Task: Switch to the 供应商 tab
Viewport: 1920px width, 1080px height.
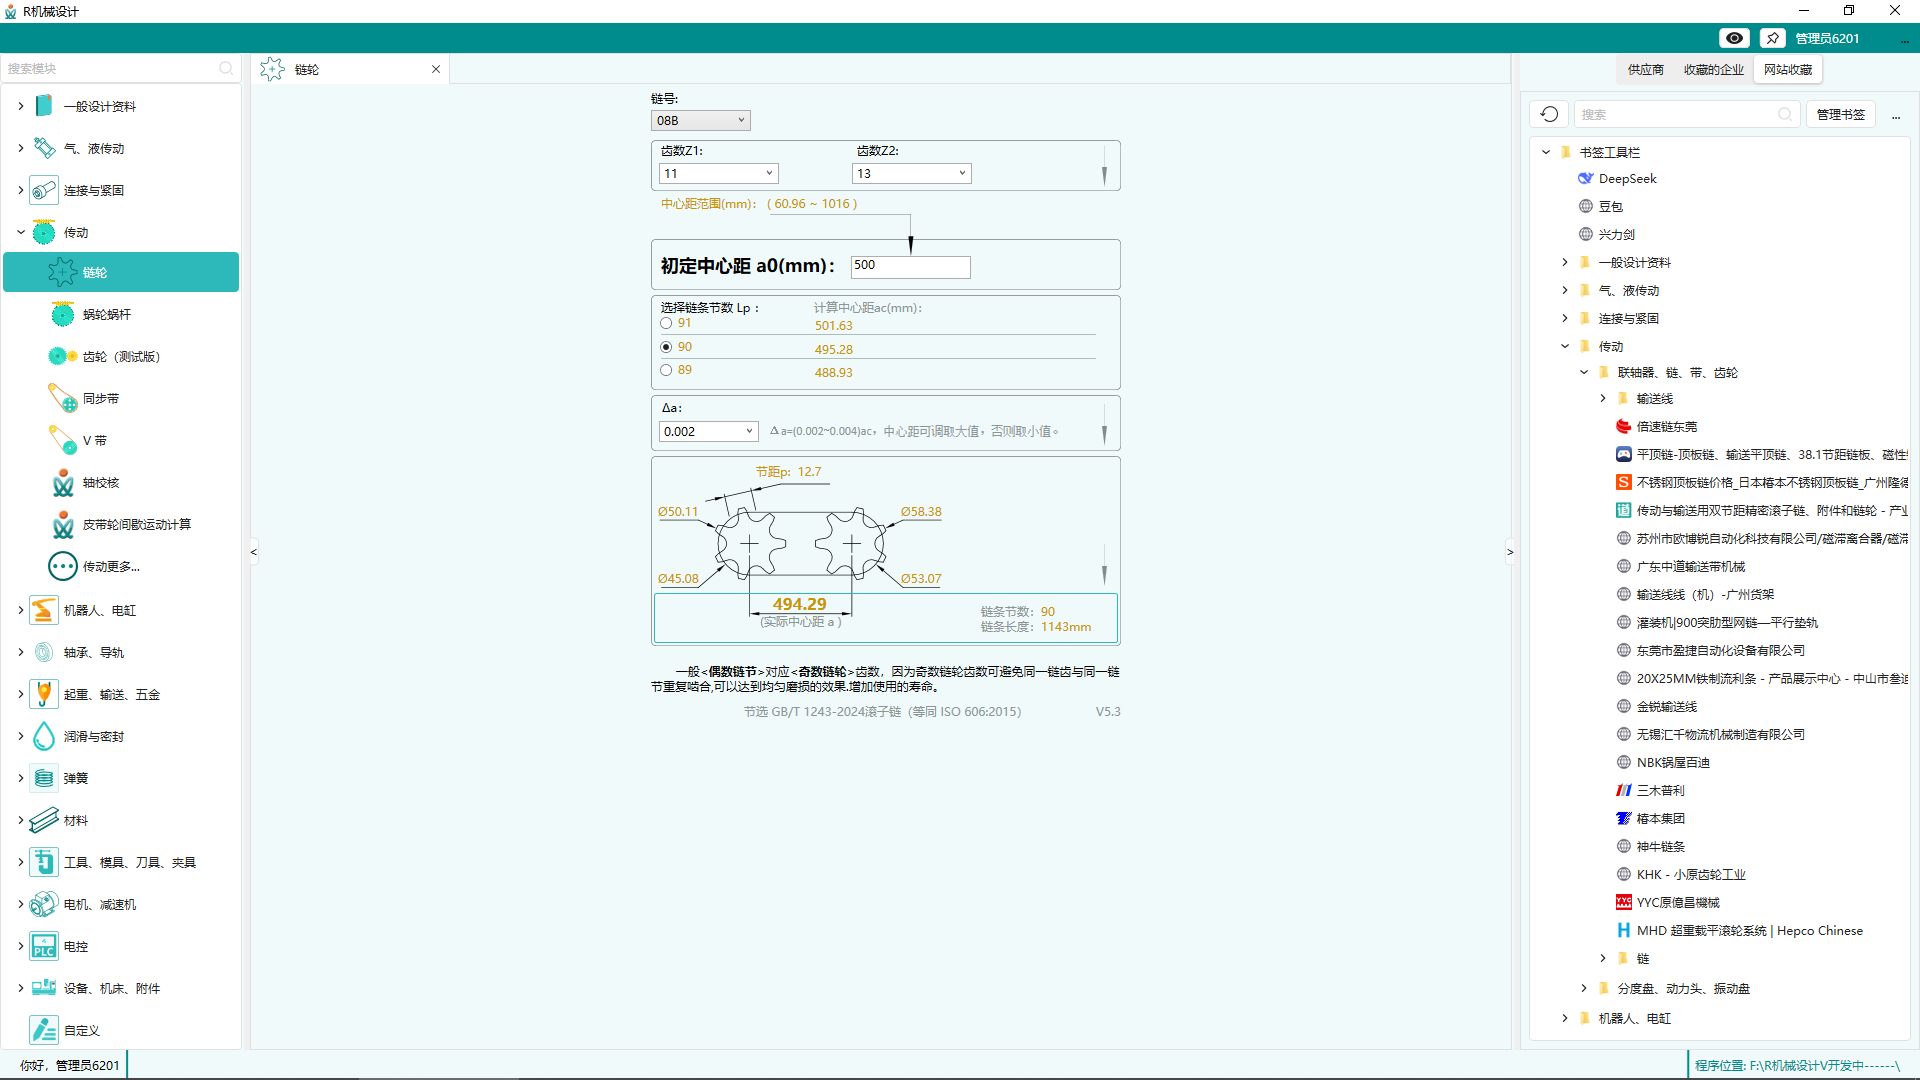Action: (x=1645, y=69)
